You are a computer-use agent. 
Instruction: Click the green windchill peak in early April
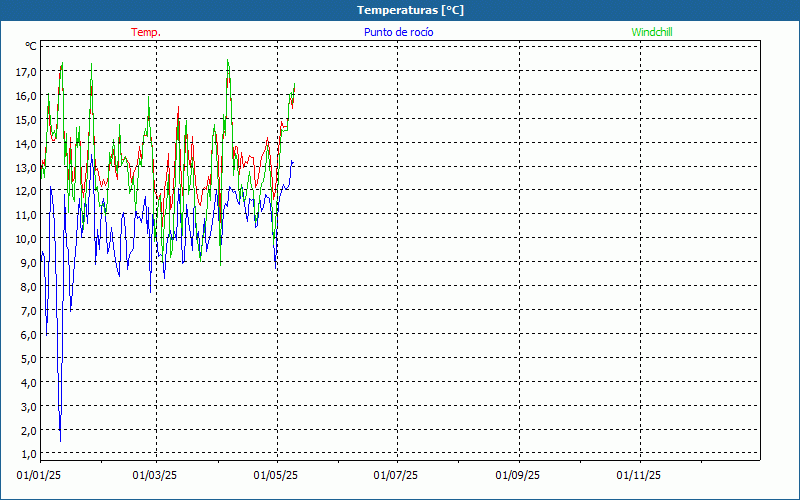pyautogui.click(x=228, y=61)
